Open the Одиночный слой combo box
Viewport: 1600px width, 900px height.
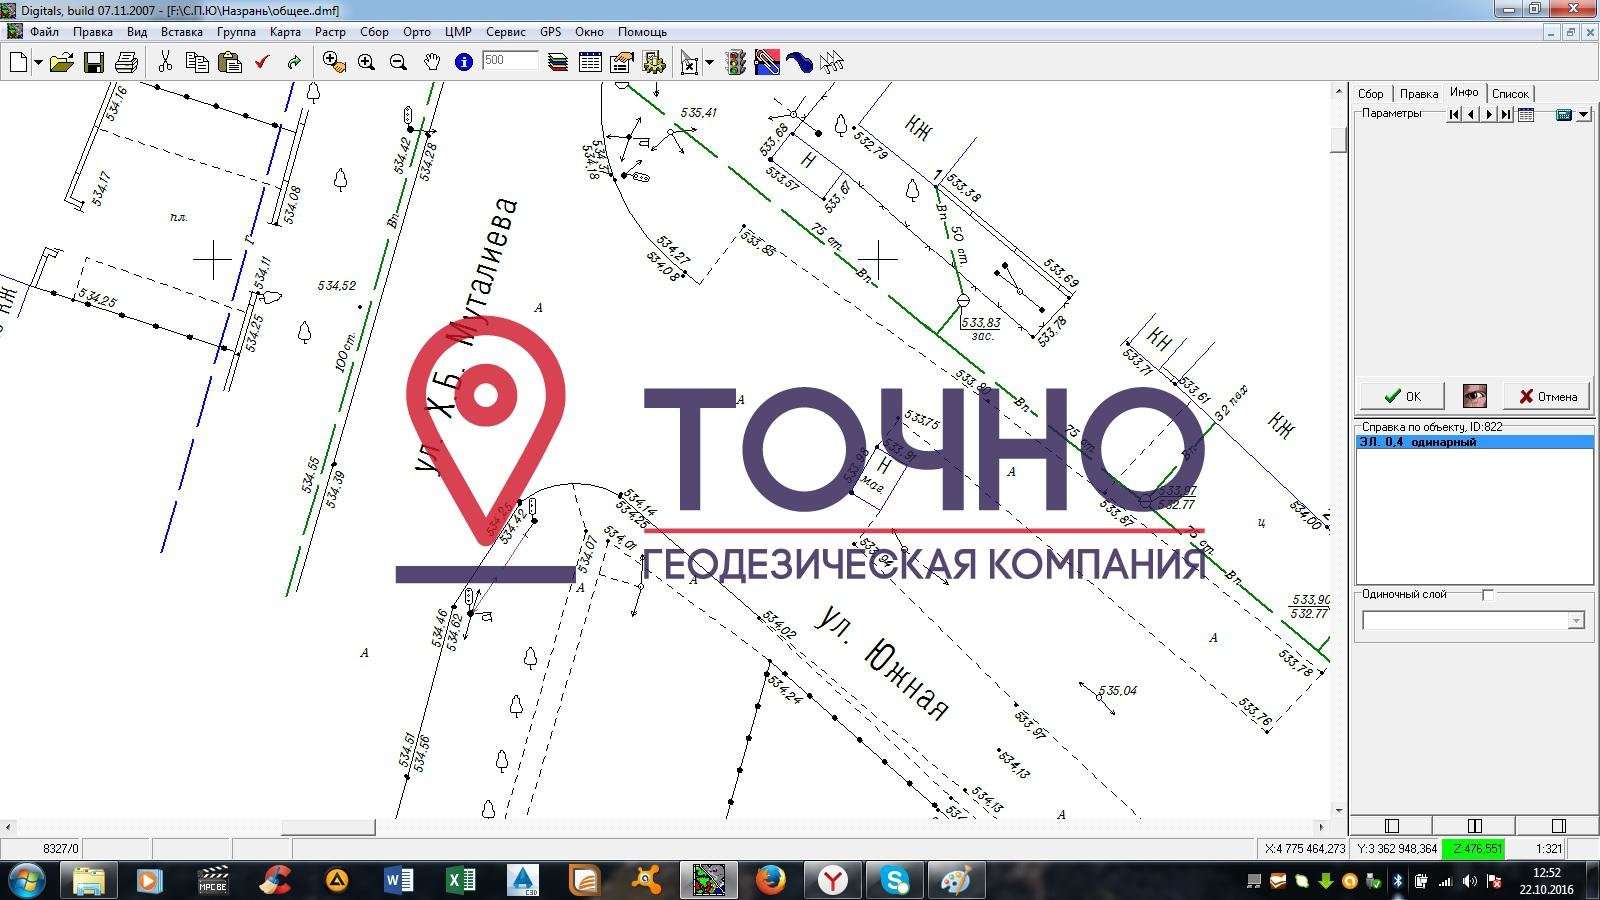[x=1473, y=621]
